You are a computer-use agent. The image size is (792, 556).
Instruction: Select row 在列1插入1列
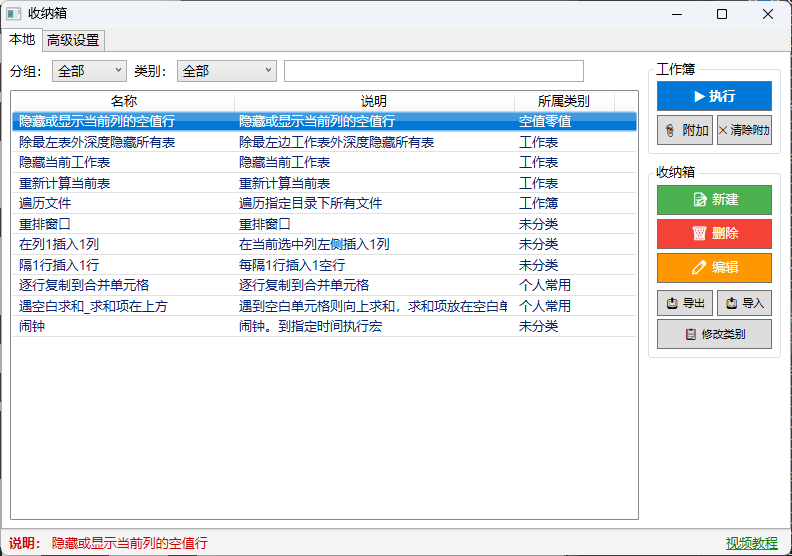[x=324, y=244]
